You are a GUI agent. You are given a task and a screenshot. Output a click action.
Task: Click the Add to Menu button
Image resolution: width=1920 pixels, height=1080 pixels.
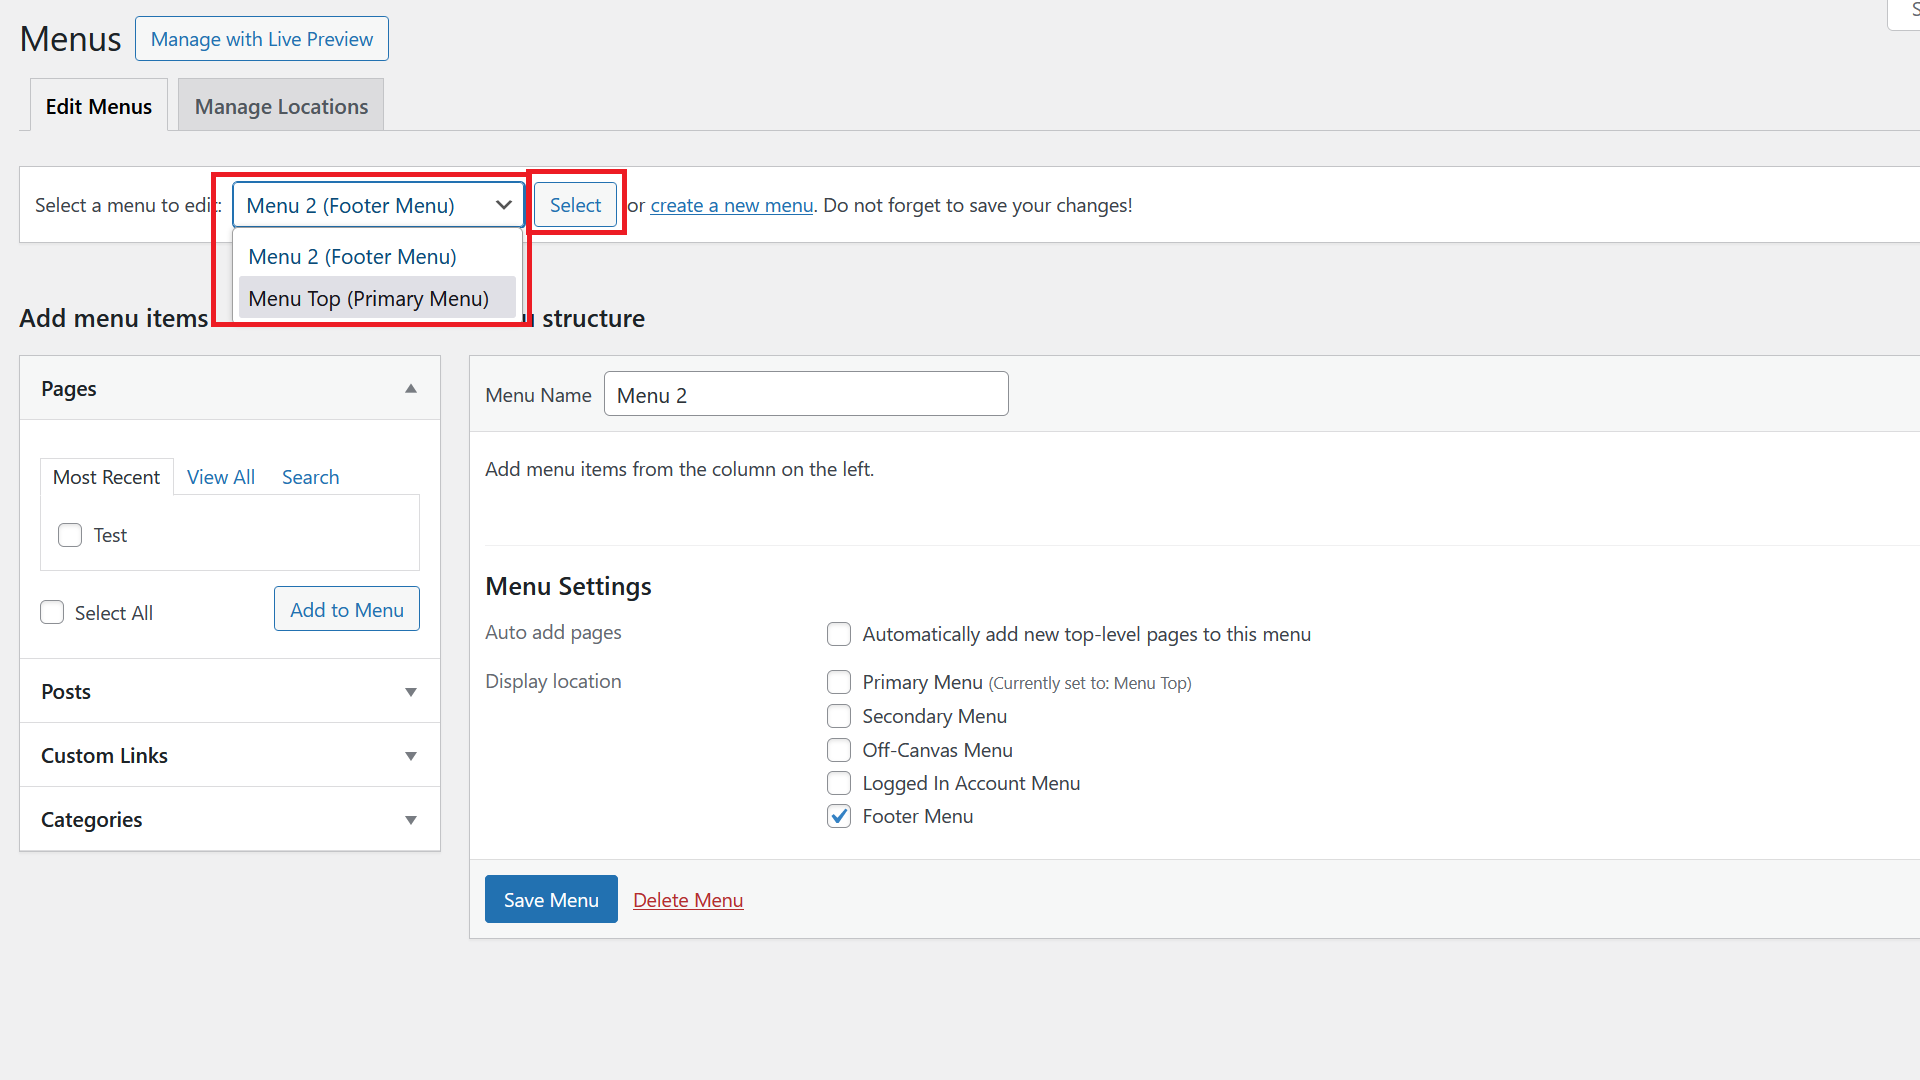point(347,609)
